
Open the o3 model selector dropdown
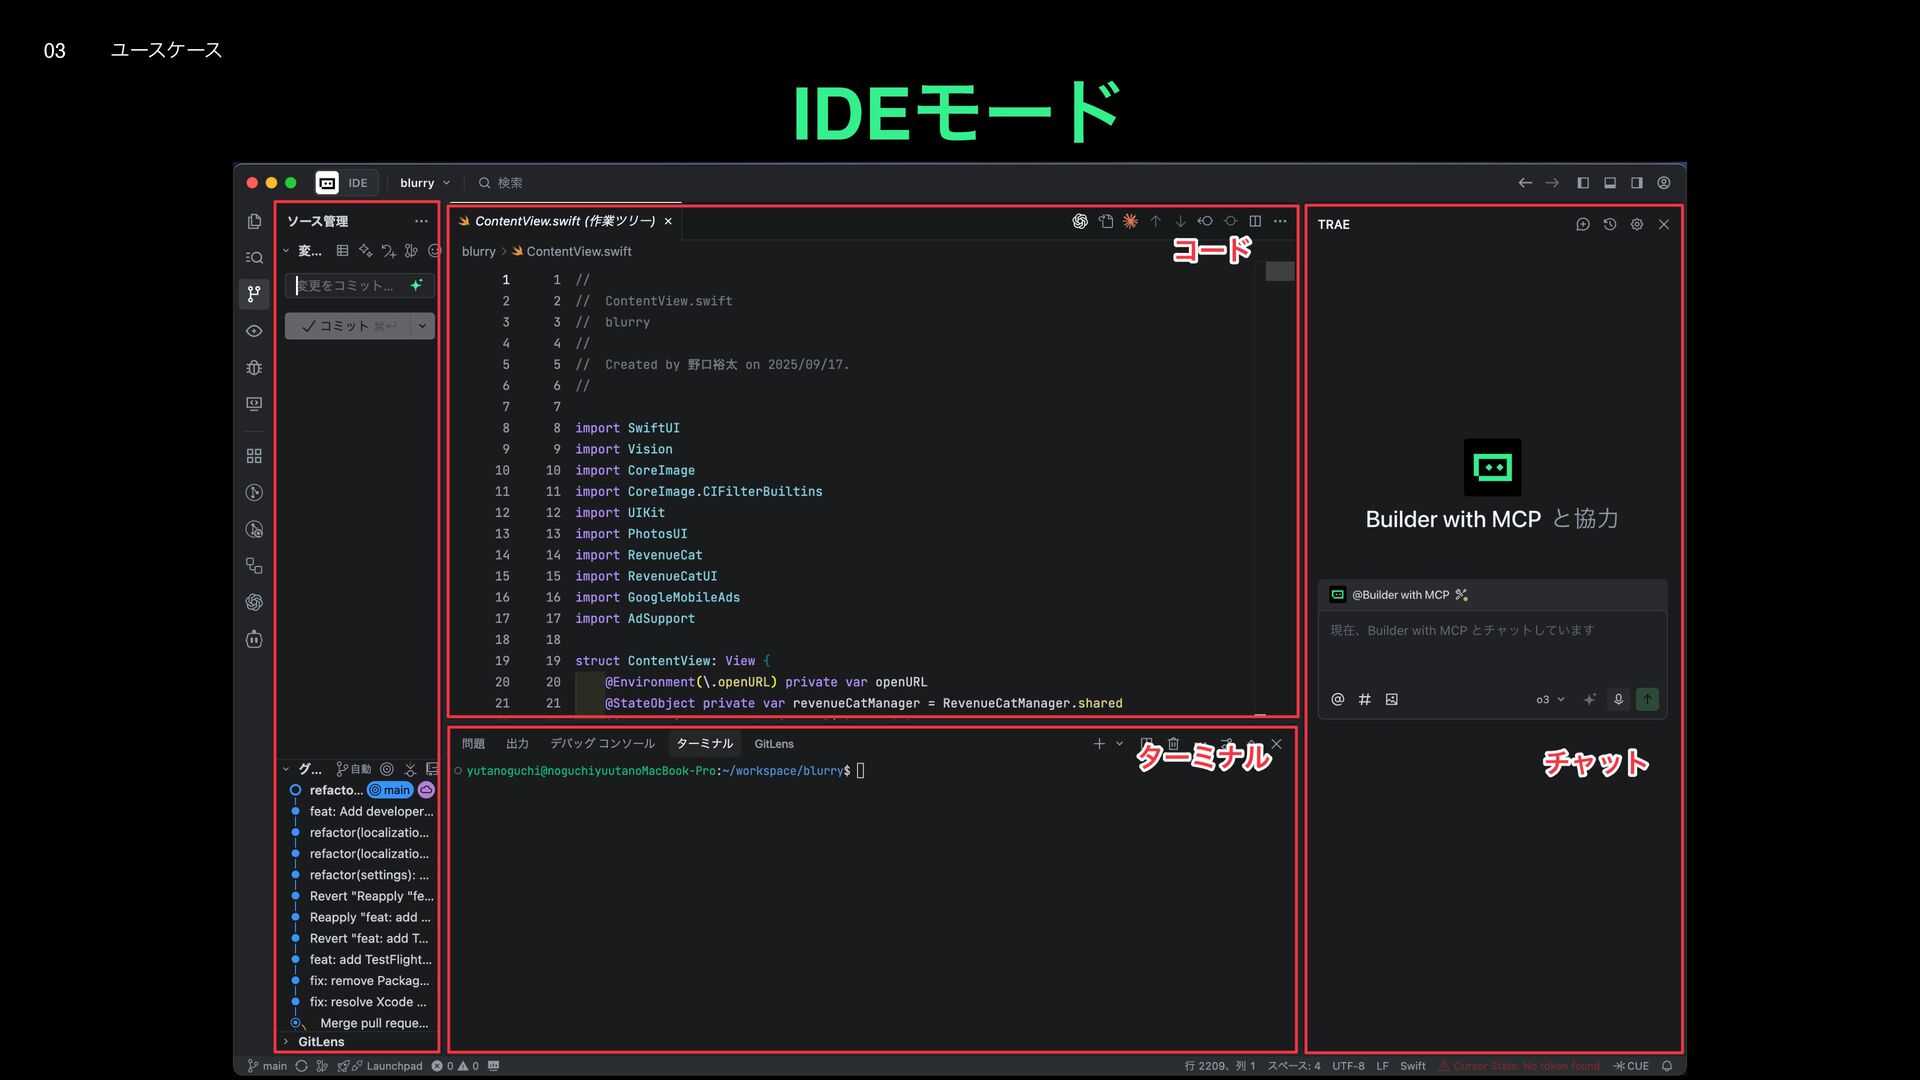tap(1550, 699)
